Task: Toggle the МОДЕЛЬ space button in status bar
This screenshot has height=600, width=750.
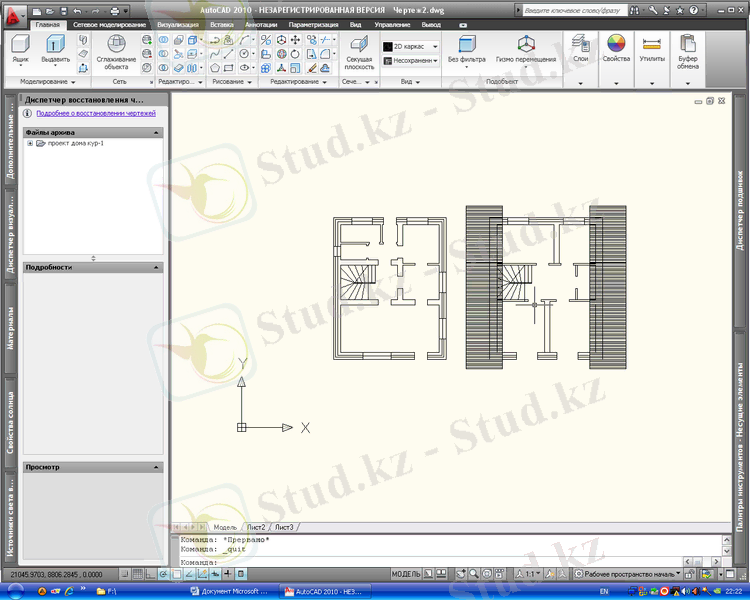Action: click(405, 574)
